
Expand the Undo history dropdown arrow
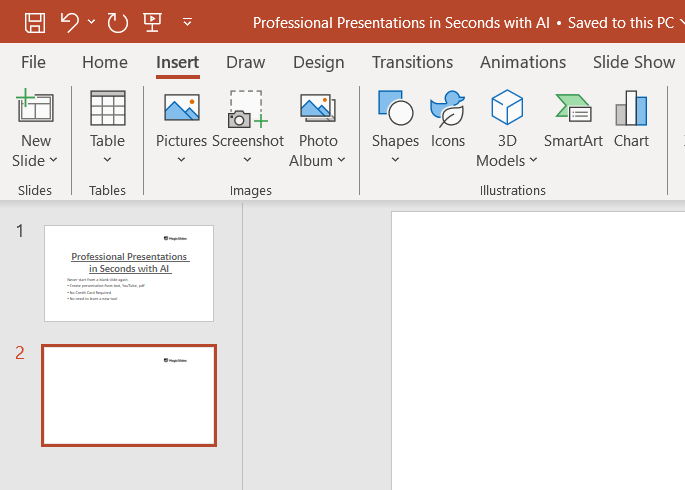click(x=92, y=21)
